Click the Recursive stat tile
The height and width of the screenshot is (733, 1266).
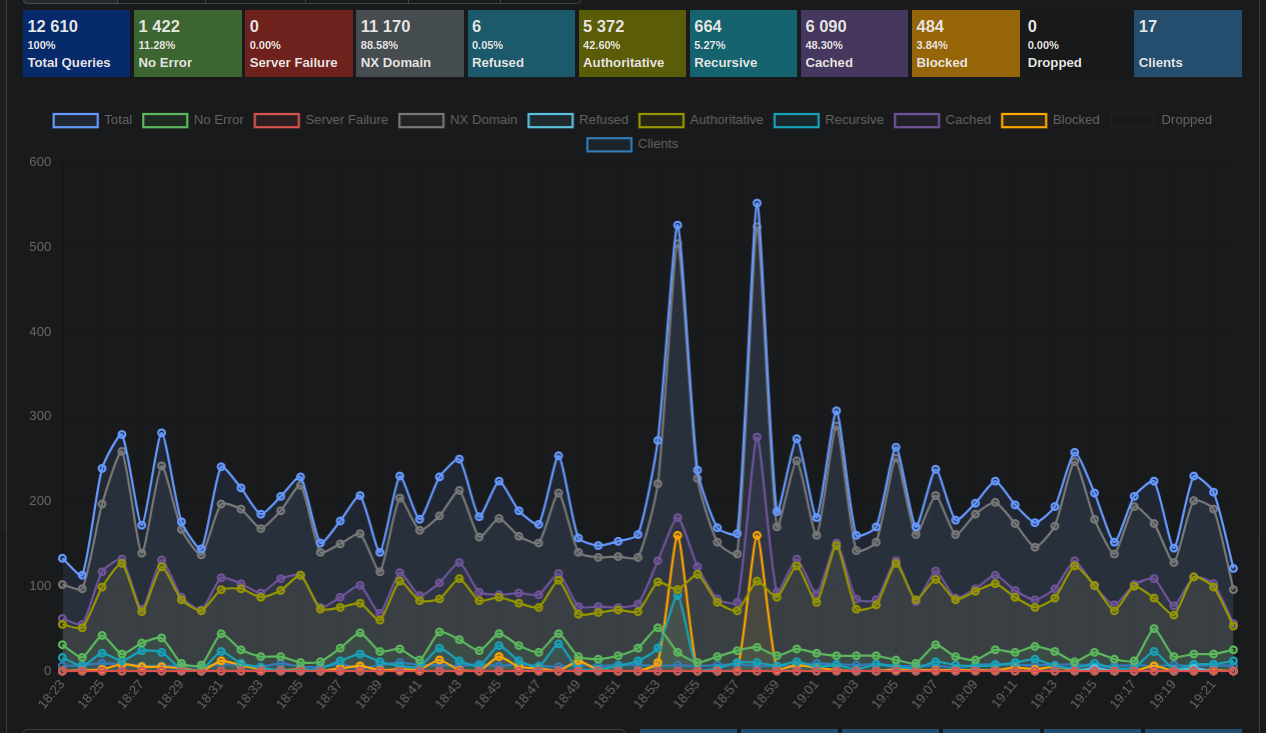(743, 44)
